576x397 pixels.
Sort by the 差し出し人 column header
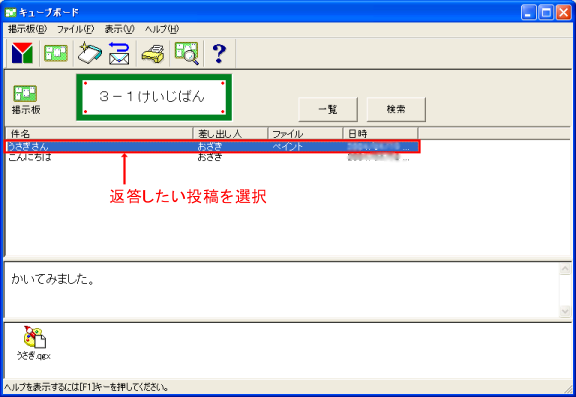[x=230, y=133]
